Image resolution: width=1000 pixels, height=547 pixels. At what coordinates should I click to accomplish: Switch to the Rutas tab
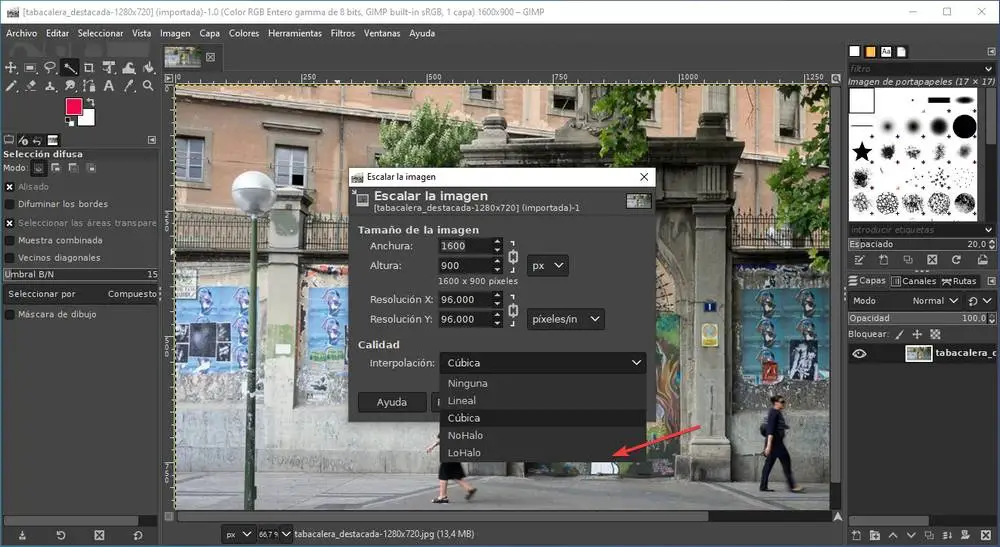(959, 281)
